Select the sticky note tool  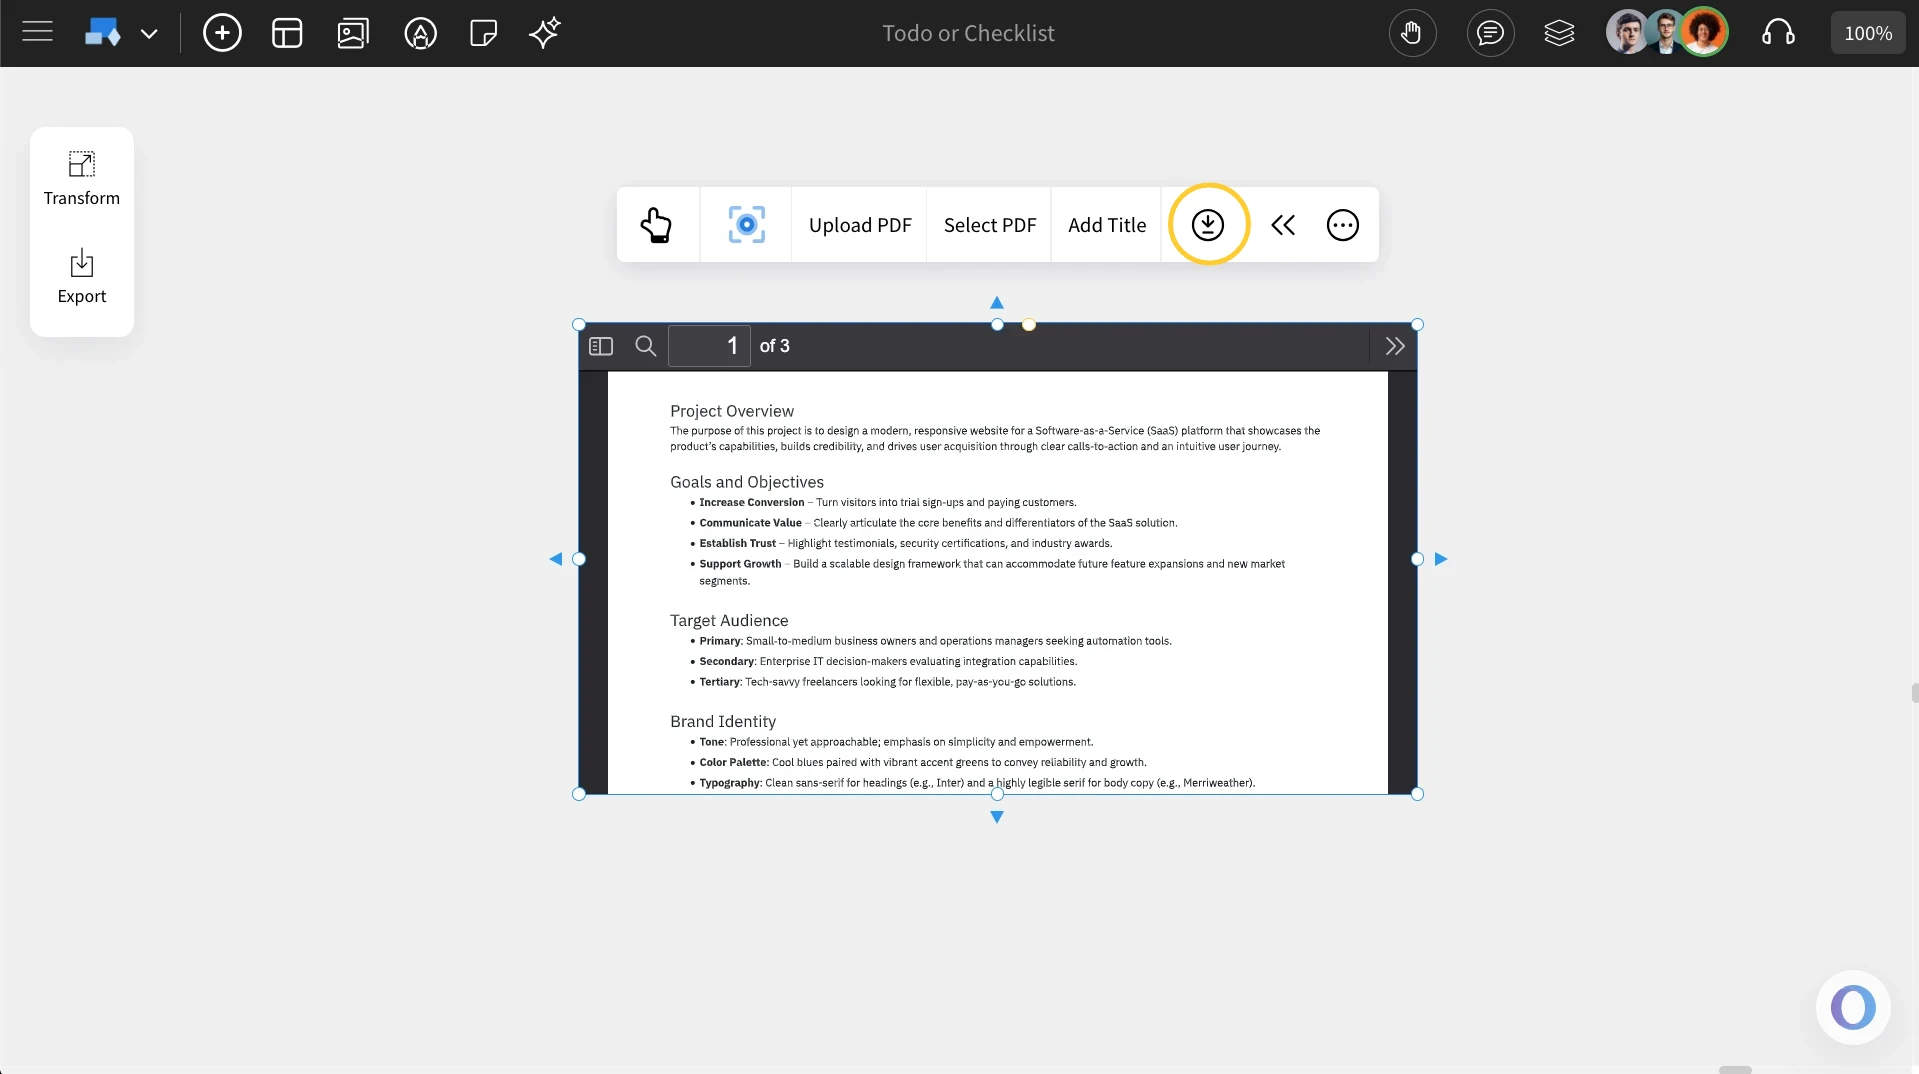(483, 33)
